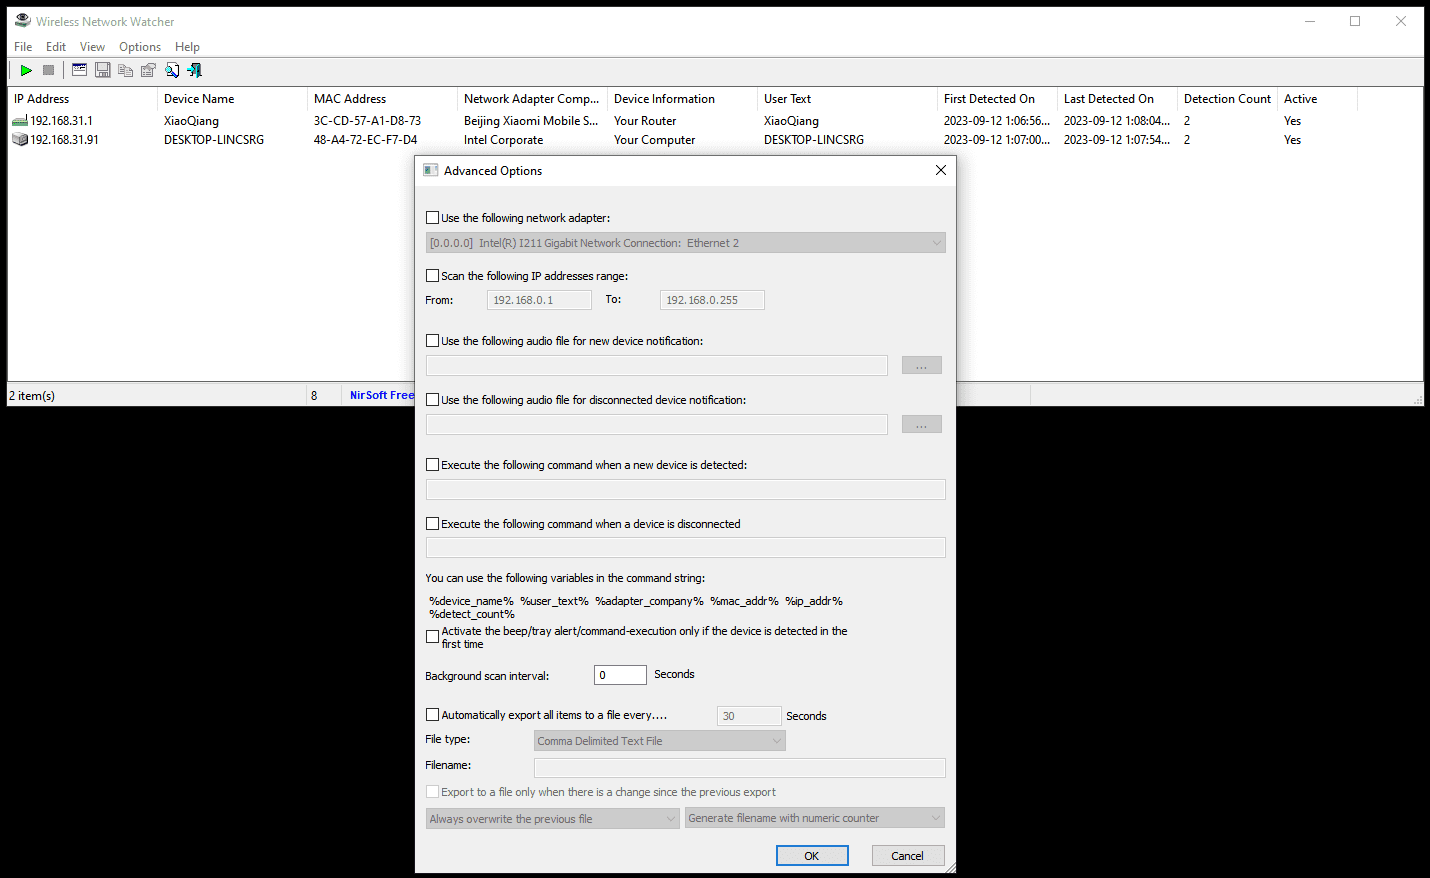
Task: Sort by the First Detected On column header
Action: coord(997,99)
